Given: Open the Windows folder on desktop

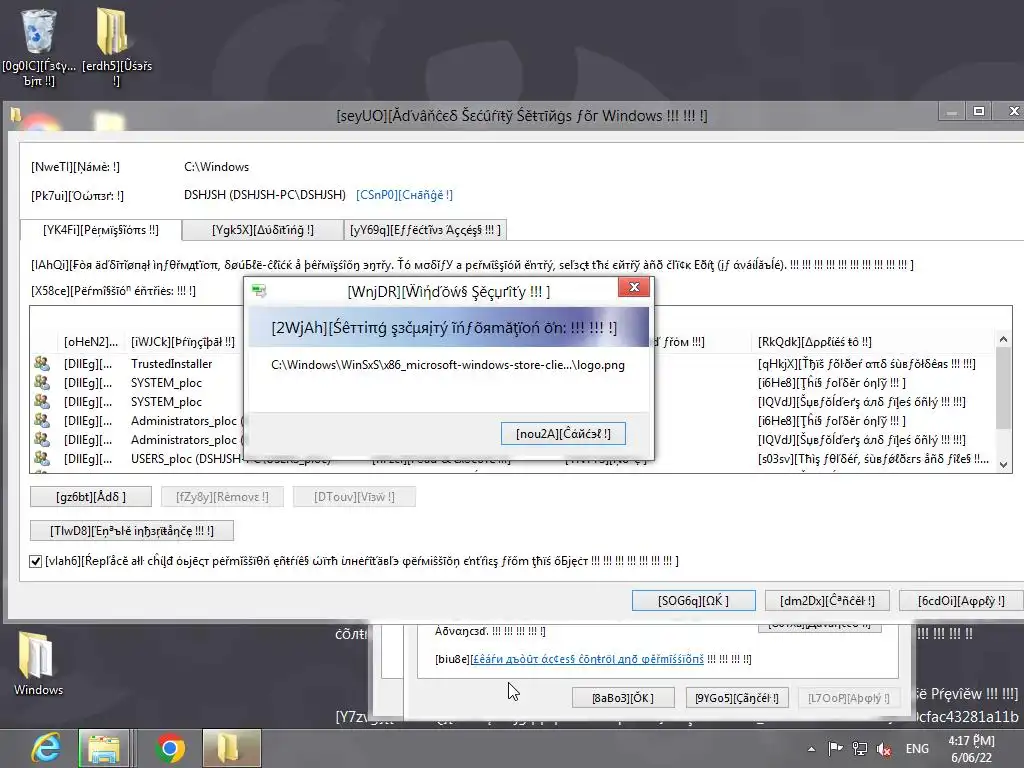Looking at the screenshot, I should coord(38,663).
